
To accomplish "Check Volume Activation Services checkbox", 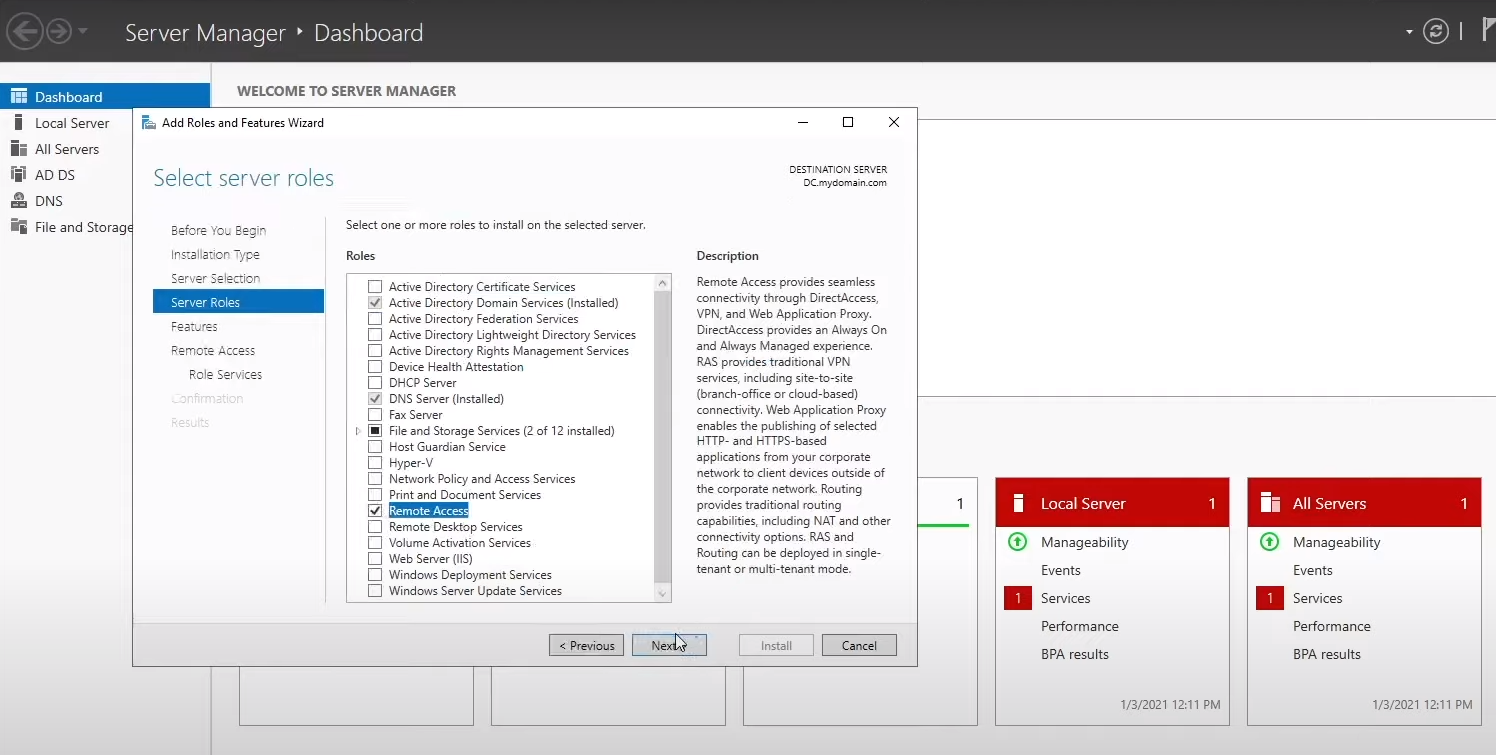I will click(375, 543).
